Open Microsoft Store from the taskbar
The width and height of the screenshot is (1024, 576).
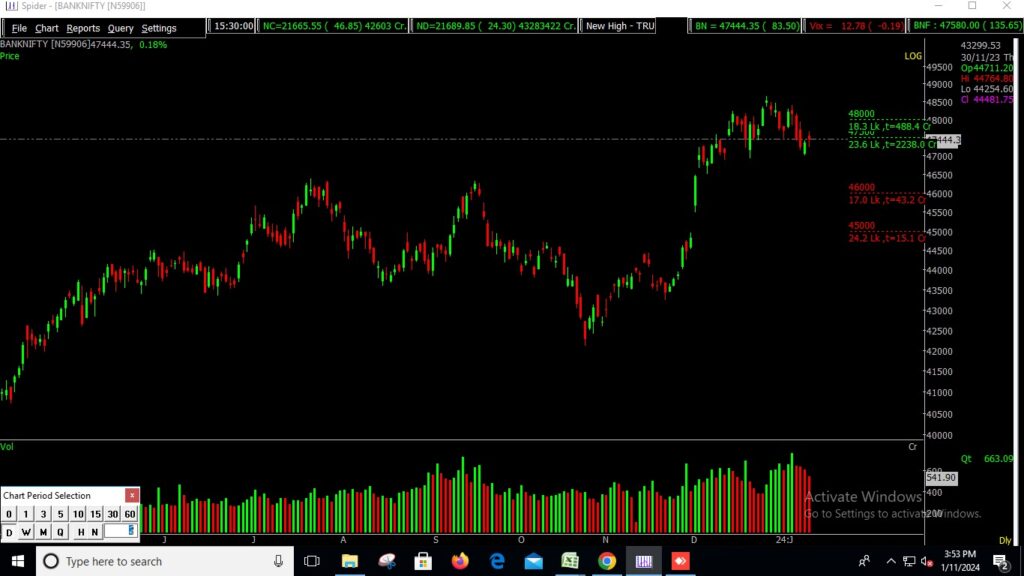(x=423, y=561)
